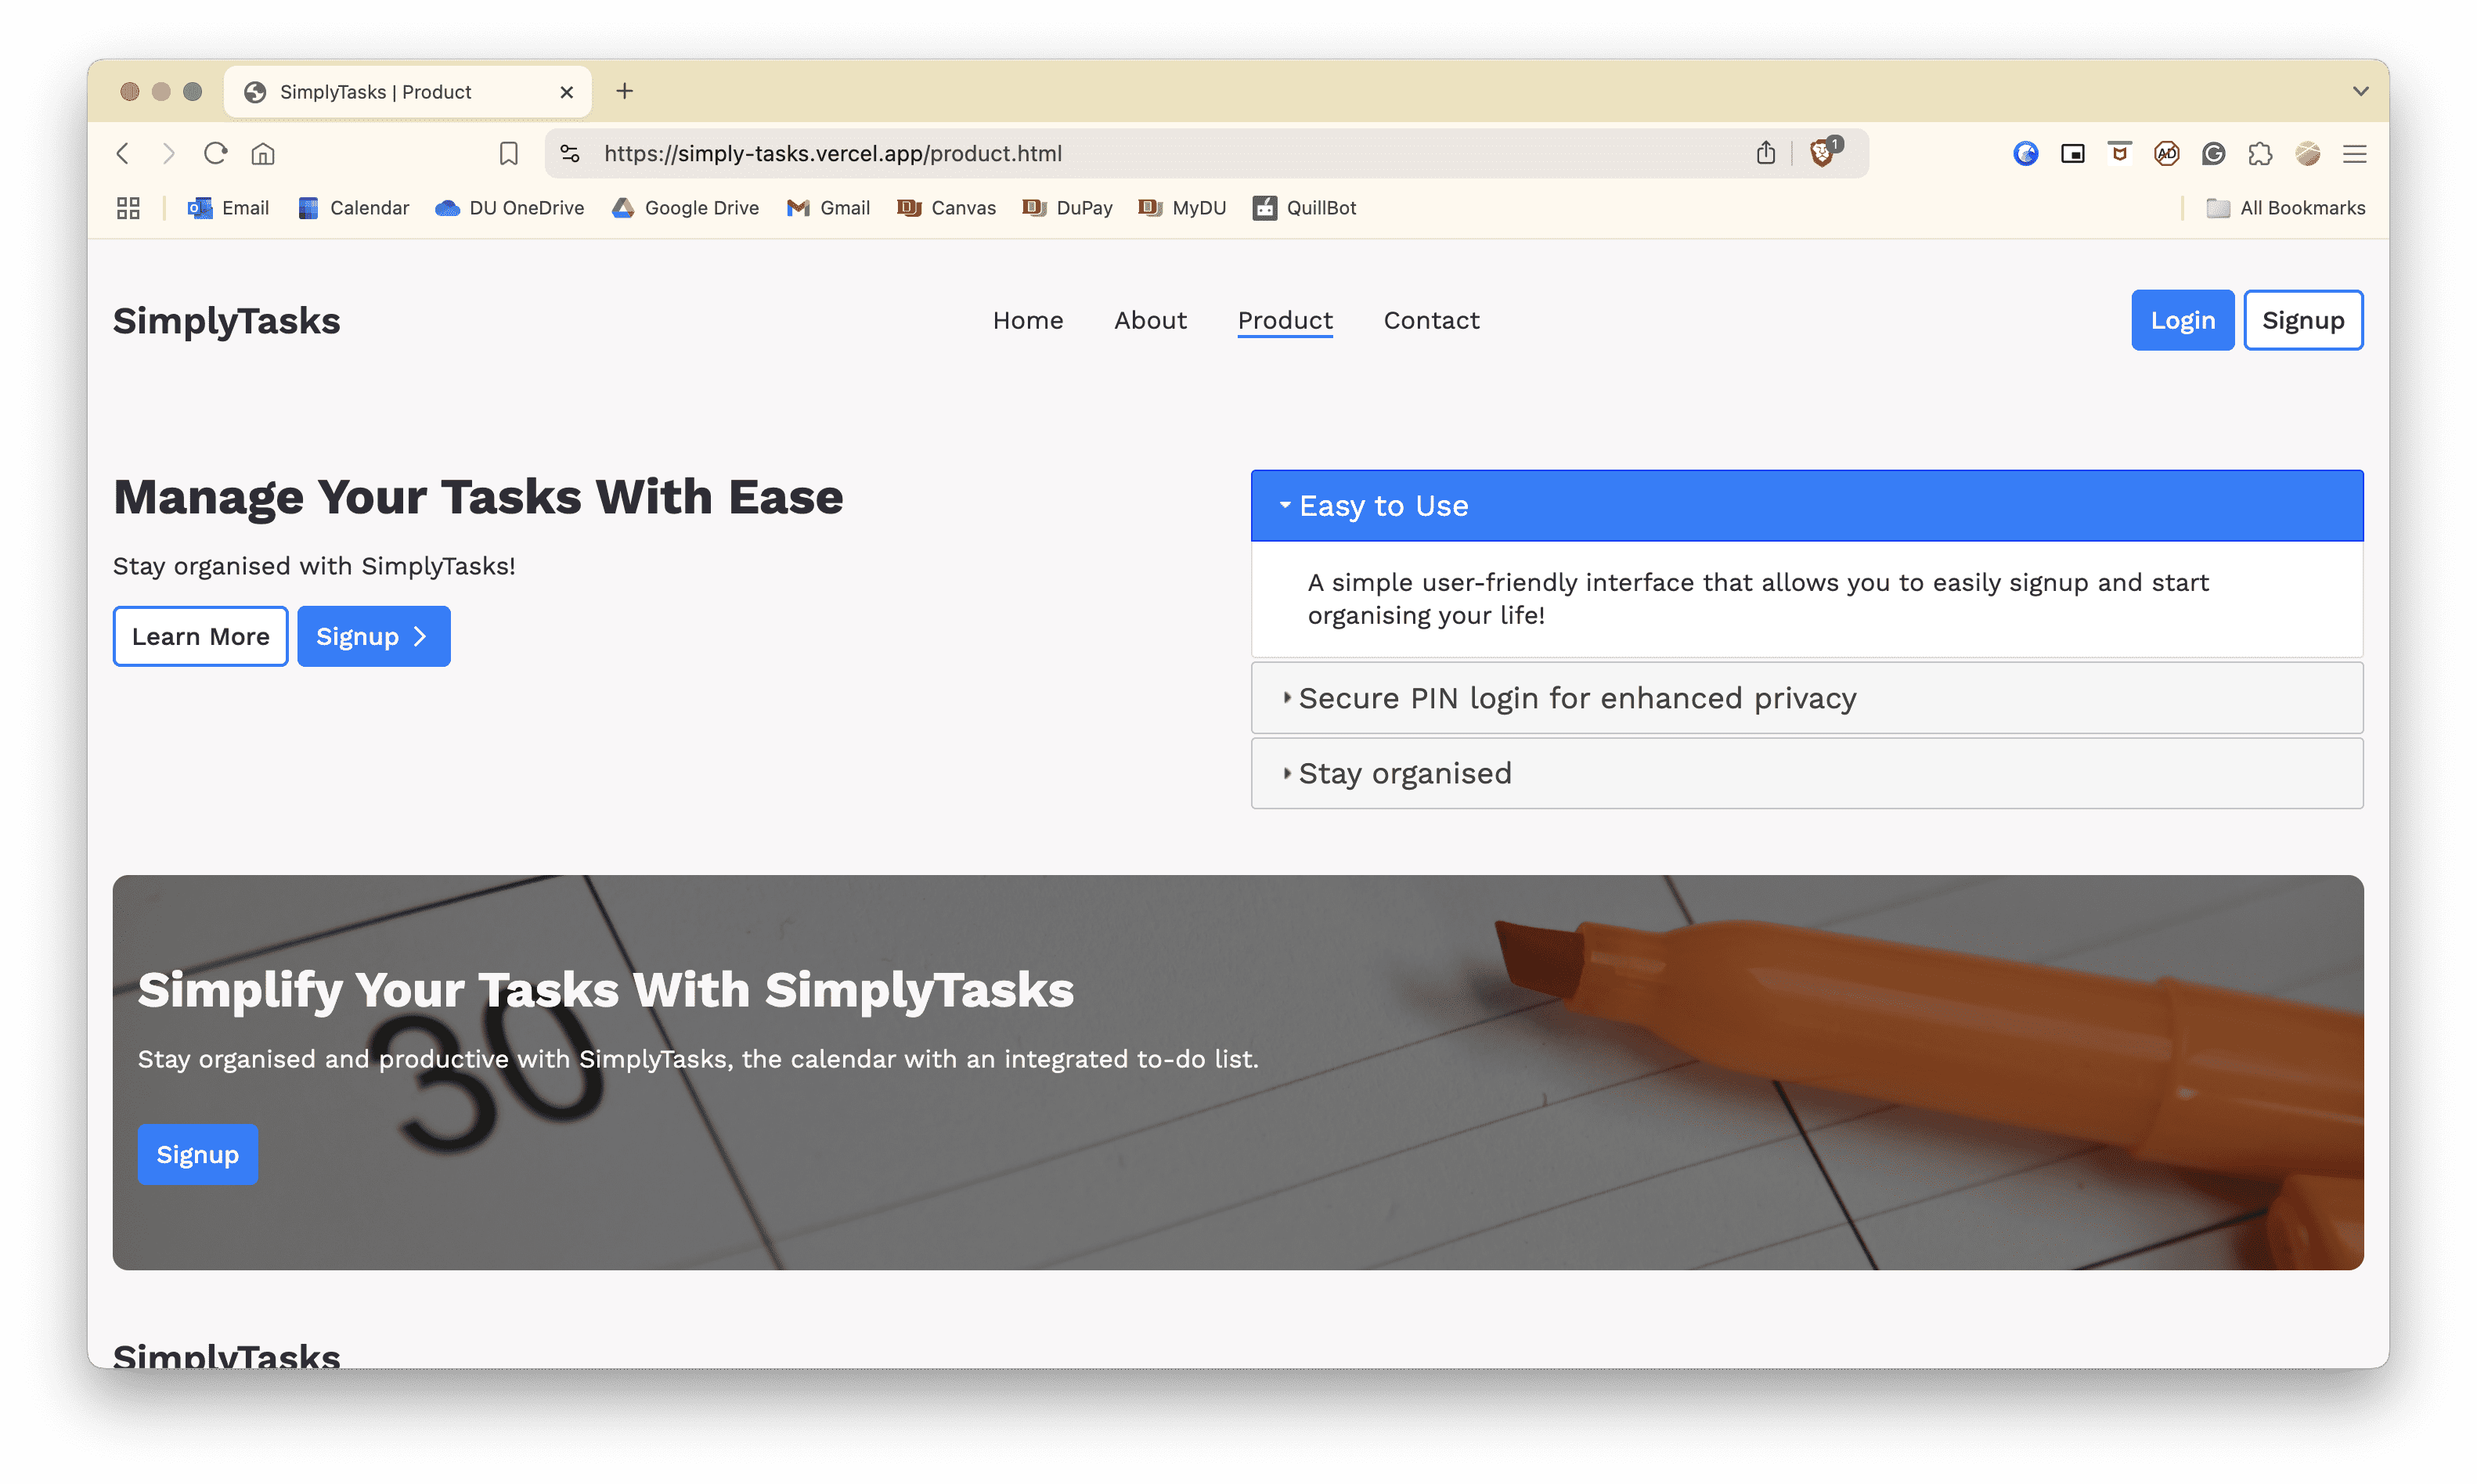This screenshot has width=2477, height=1484.
Task: Open the ad blocker extension icon
Action: click(x=2166, y=153)
